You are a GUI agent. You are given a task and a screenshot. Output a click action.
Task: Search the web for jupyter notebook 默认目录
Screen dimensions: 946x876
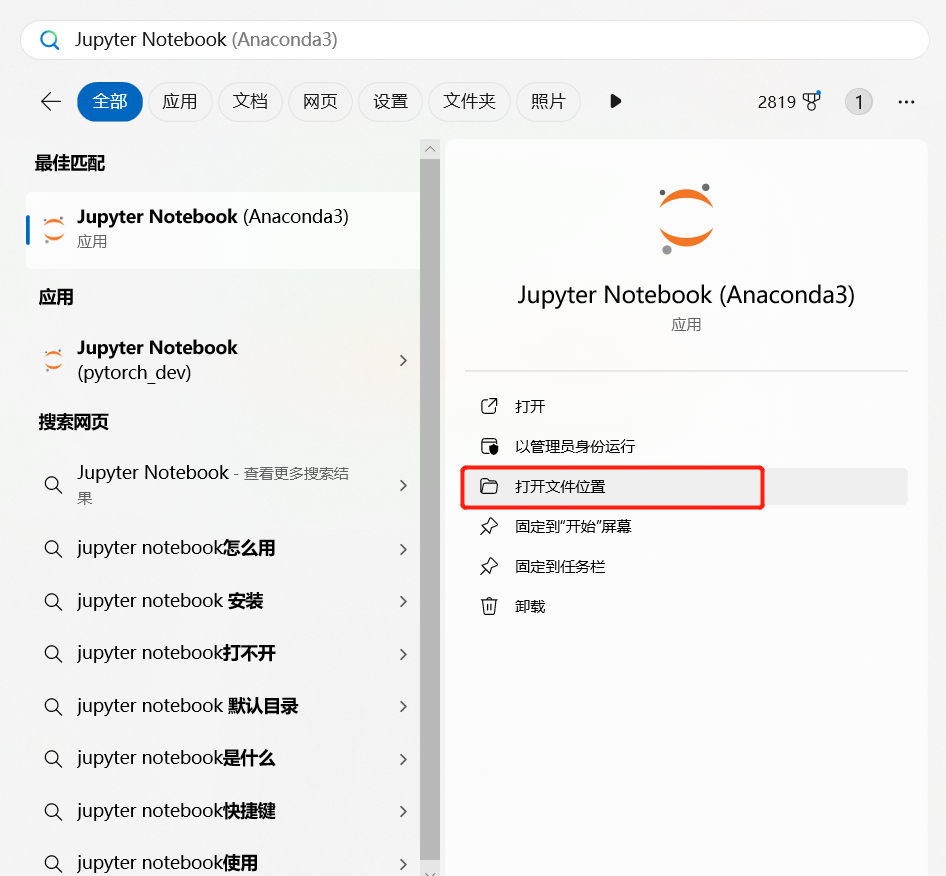click(223, 706)
